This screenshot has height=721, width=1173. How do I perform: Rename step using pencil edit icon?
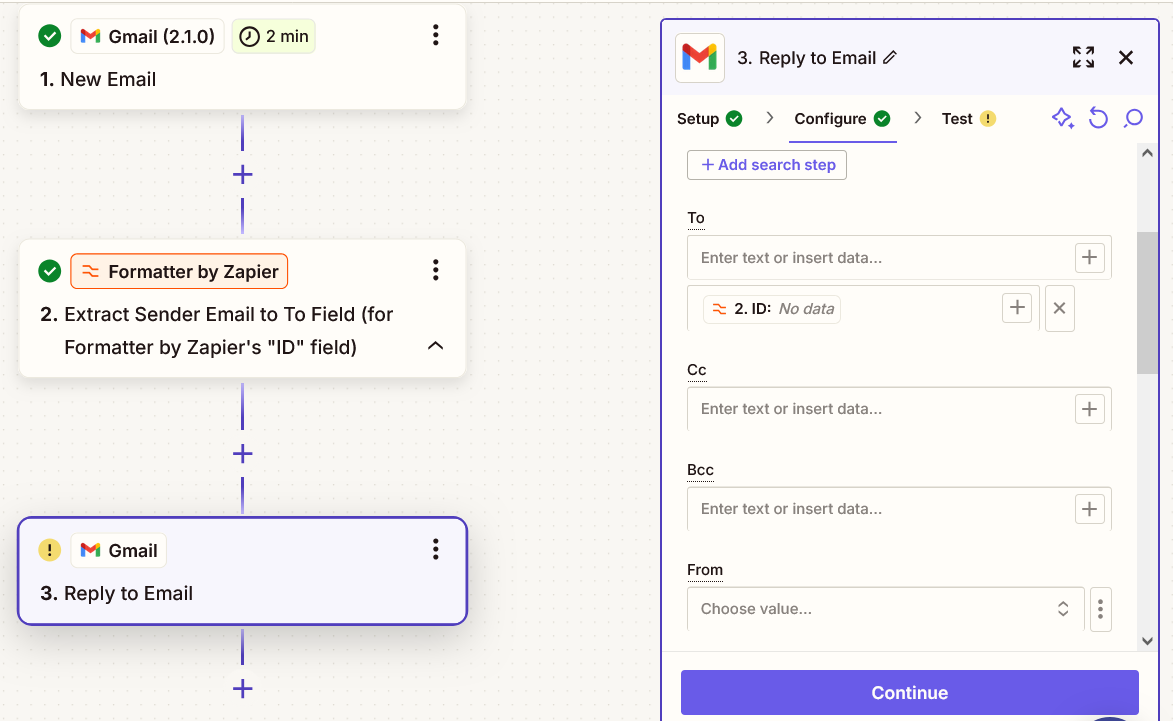(889, 58)
